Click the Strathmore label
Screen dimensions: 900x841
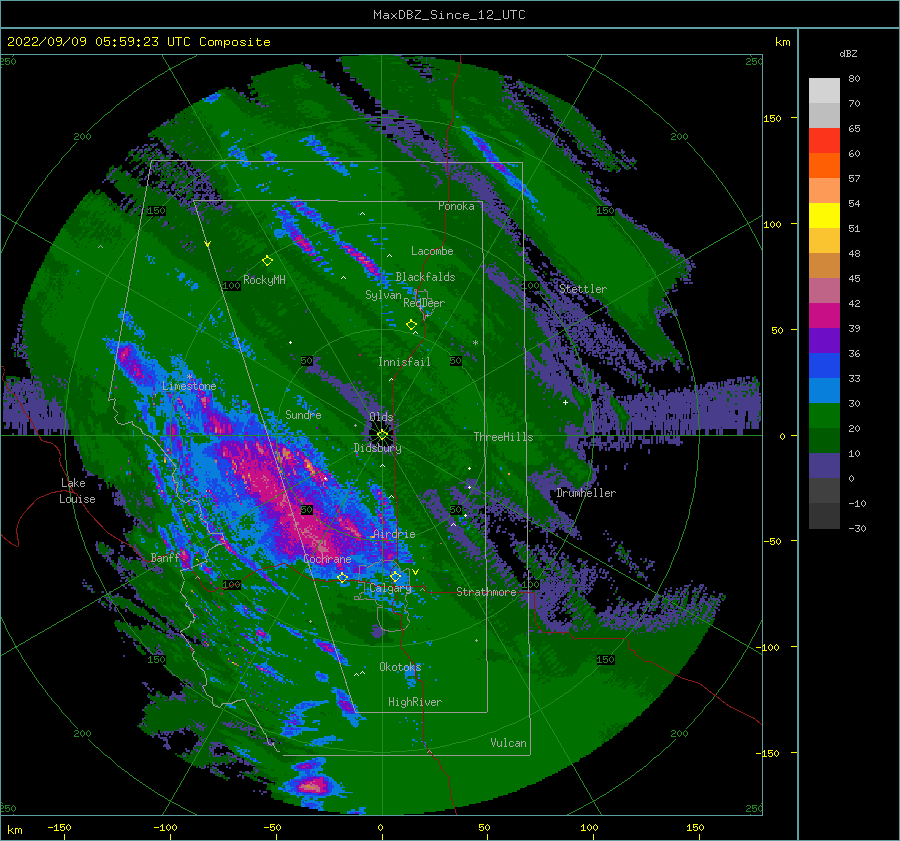(486, 592)
